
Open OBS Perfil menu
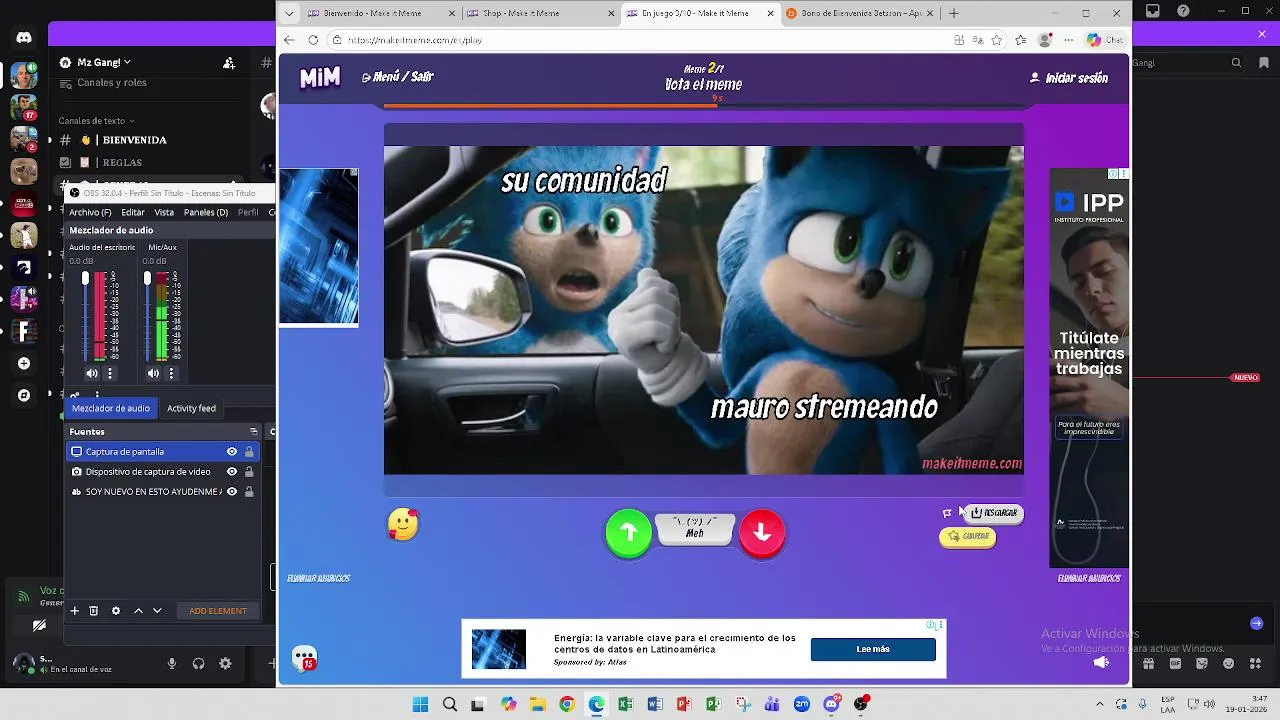pos(248,212)
